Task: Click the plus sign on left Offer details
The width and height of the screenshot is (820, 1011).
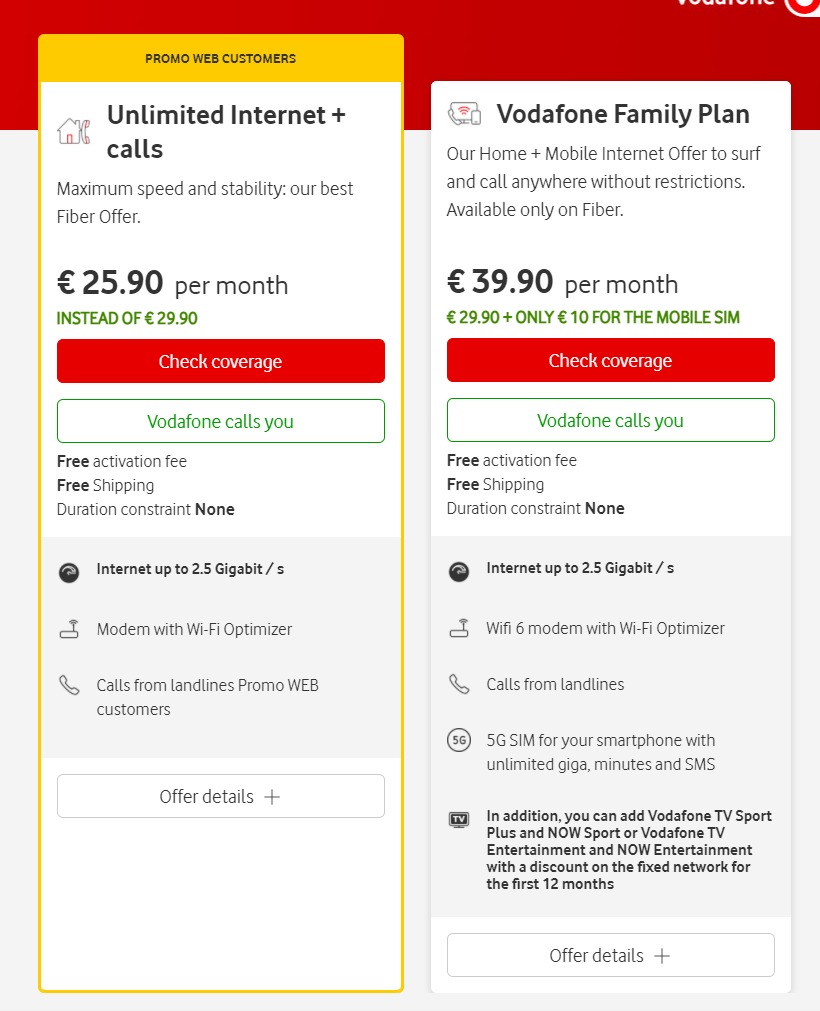Action: [x=271, y=796]
